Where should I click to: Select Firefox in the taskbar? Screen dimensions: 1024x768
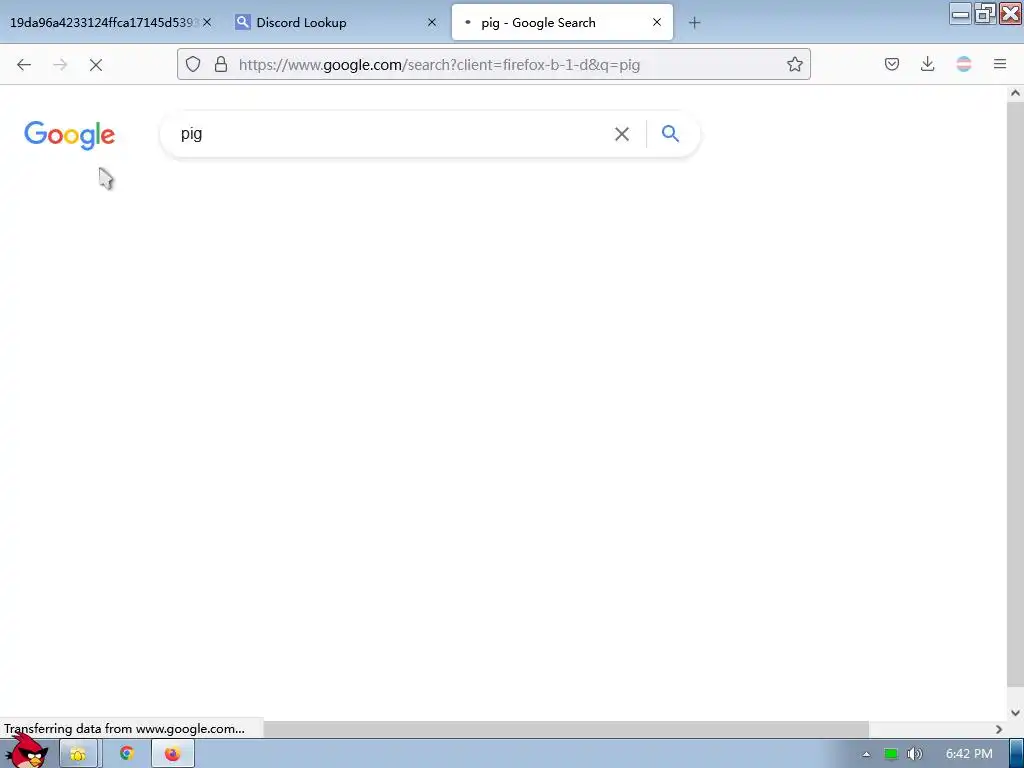pos(172,754)
